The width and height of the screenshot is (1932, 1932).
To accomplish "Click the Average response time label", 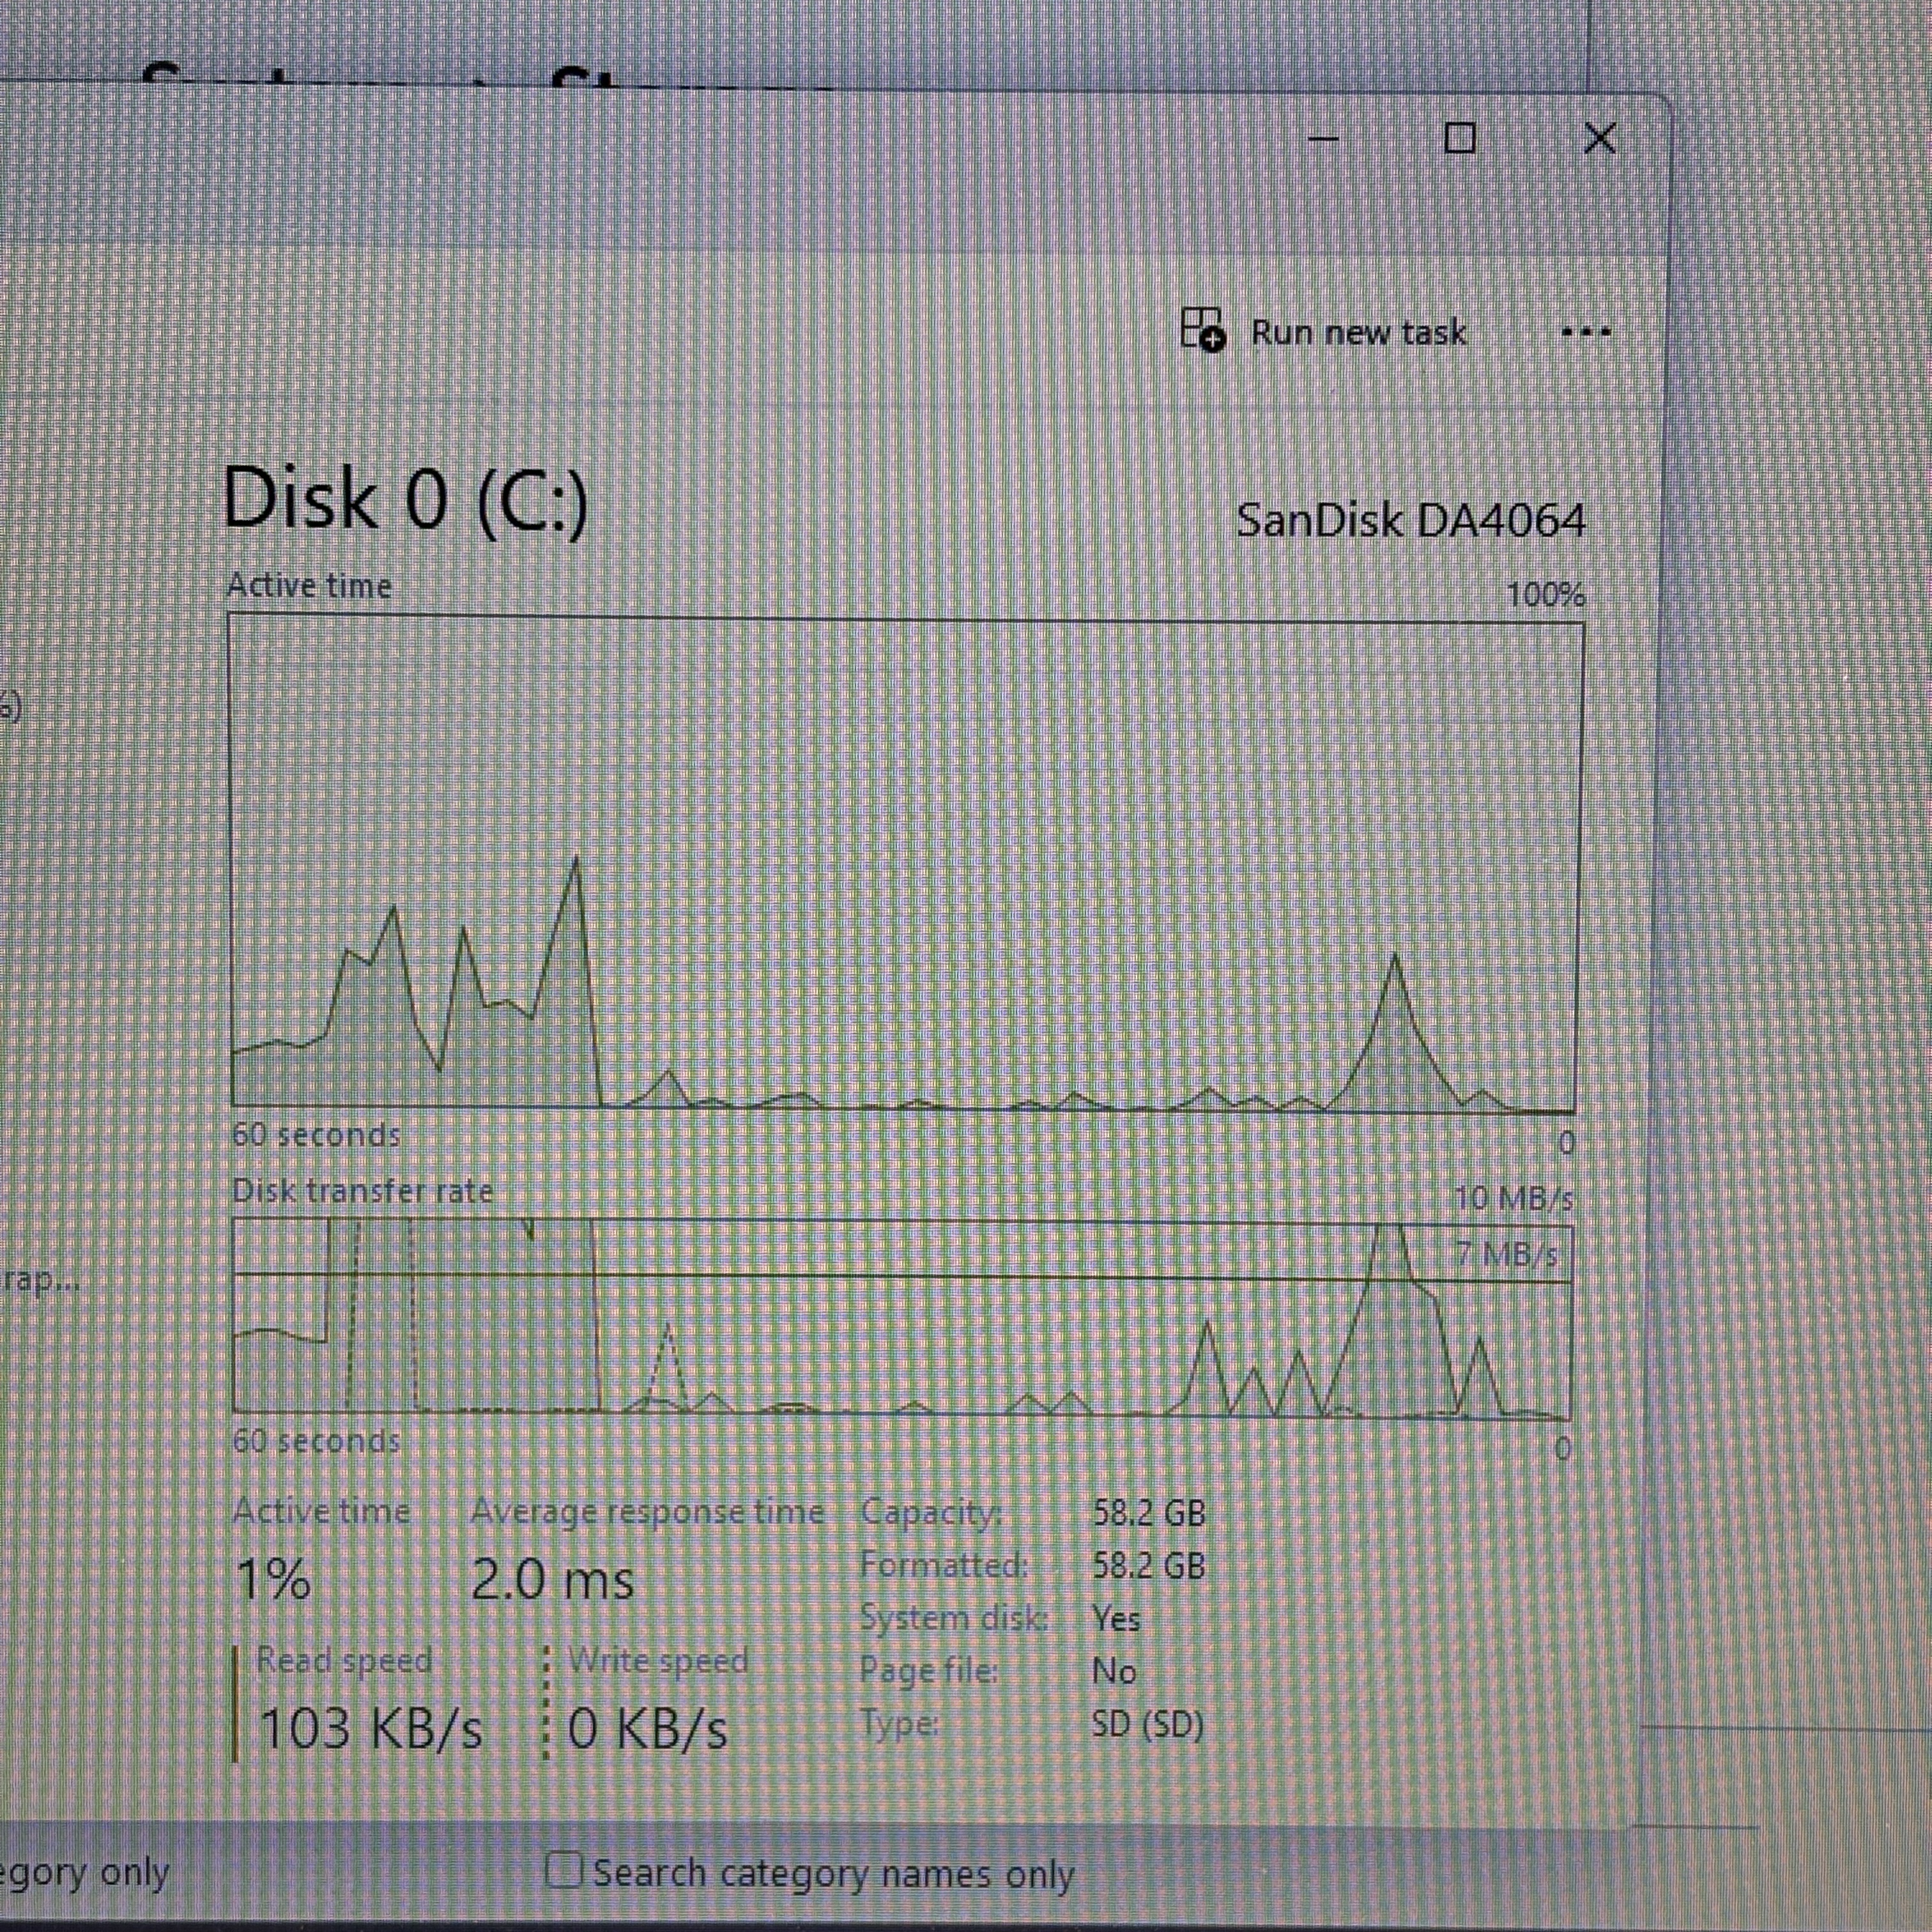I will (x=648, y=1511).
